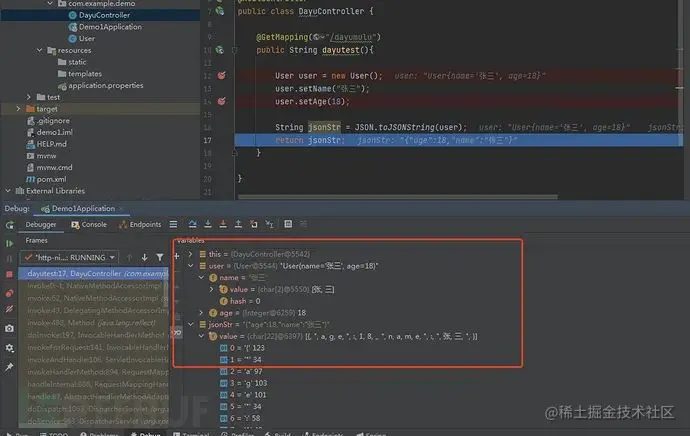
Task: Add a new watch with plus icon
Action: click(176, 256)
